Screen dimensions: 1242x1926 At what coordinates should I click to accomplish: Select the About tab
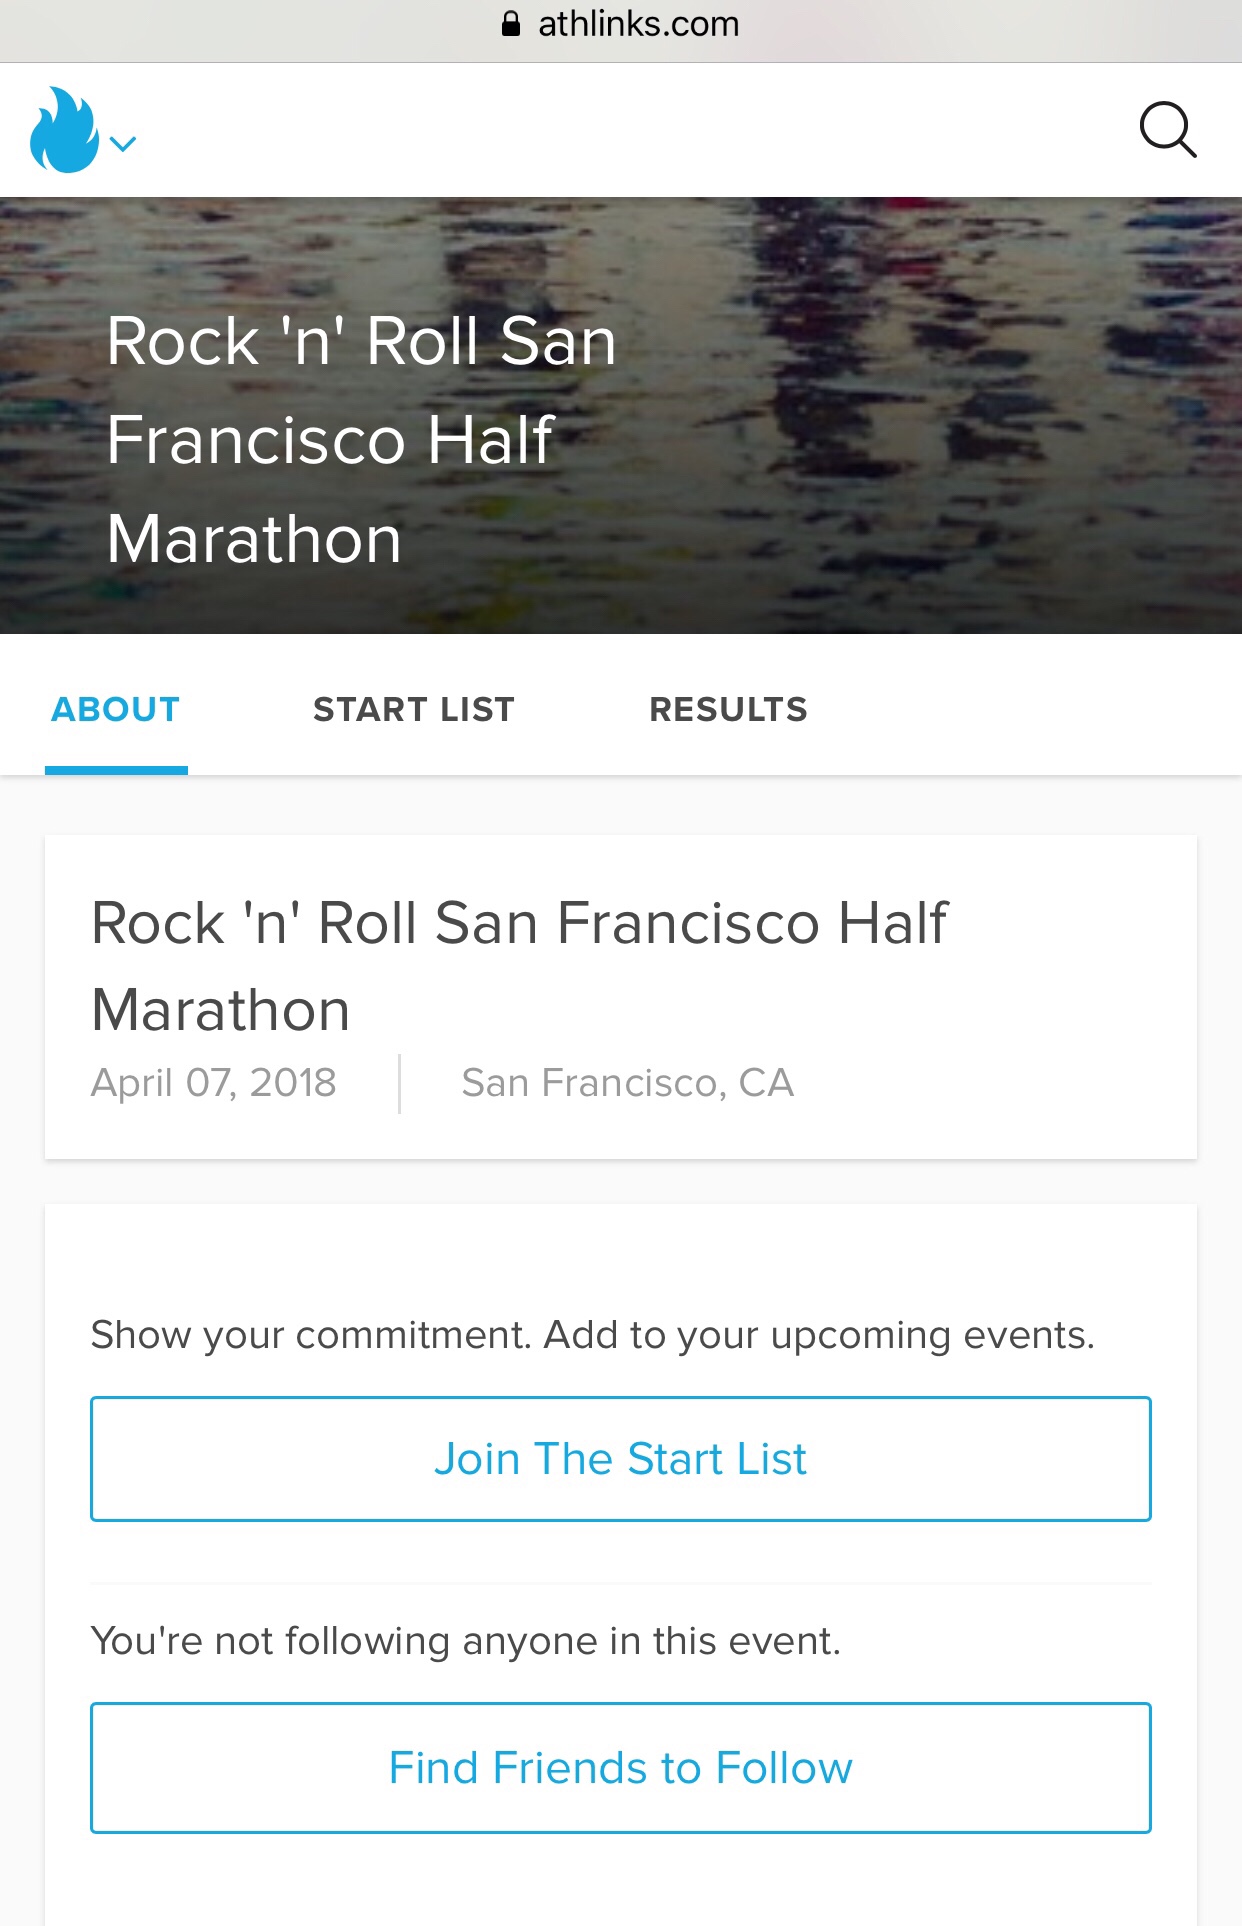(116, 709)
